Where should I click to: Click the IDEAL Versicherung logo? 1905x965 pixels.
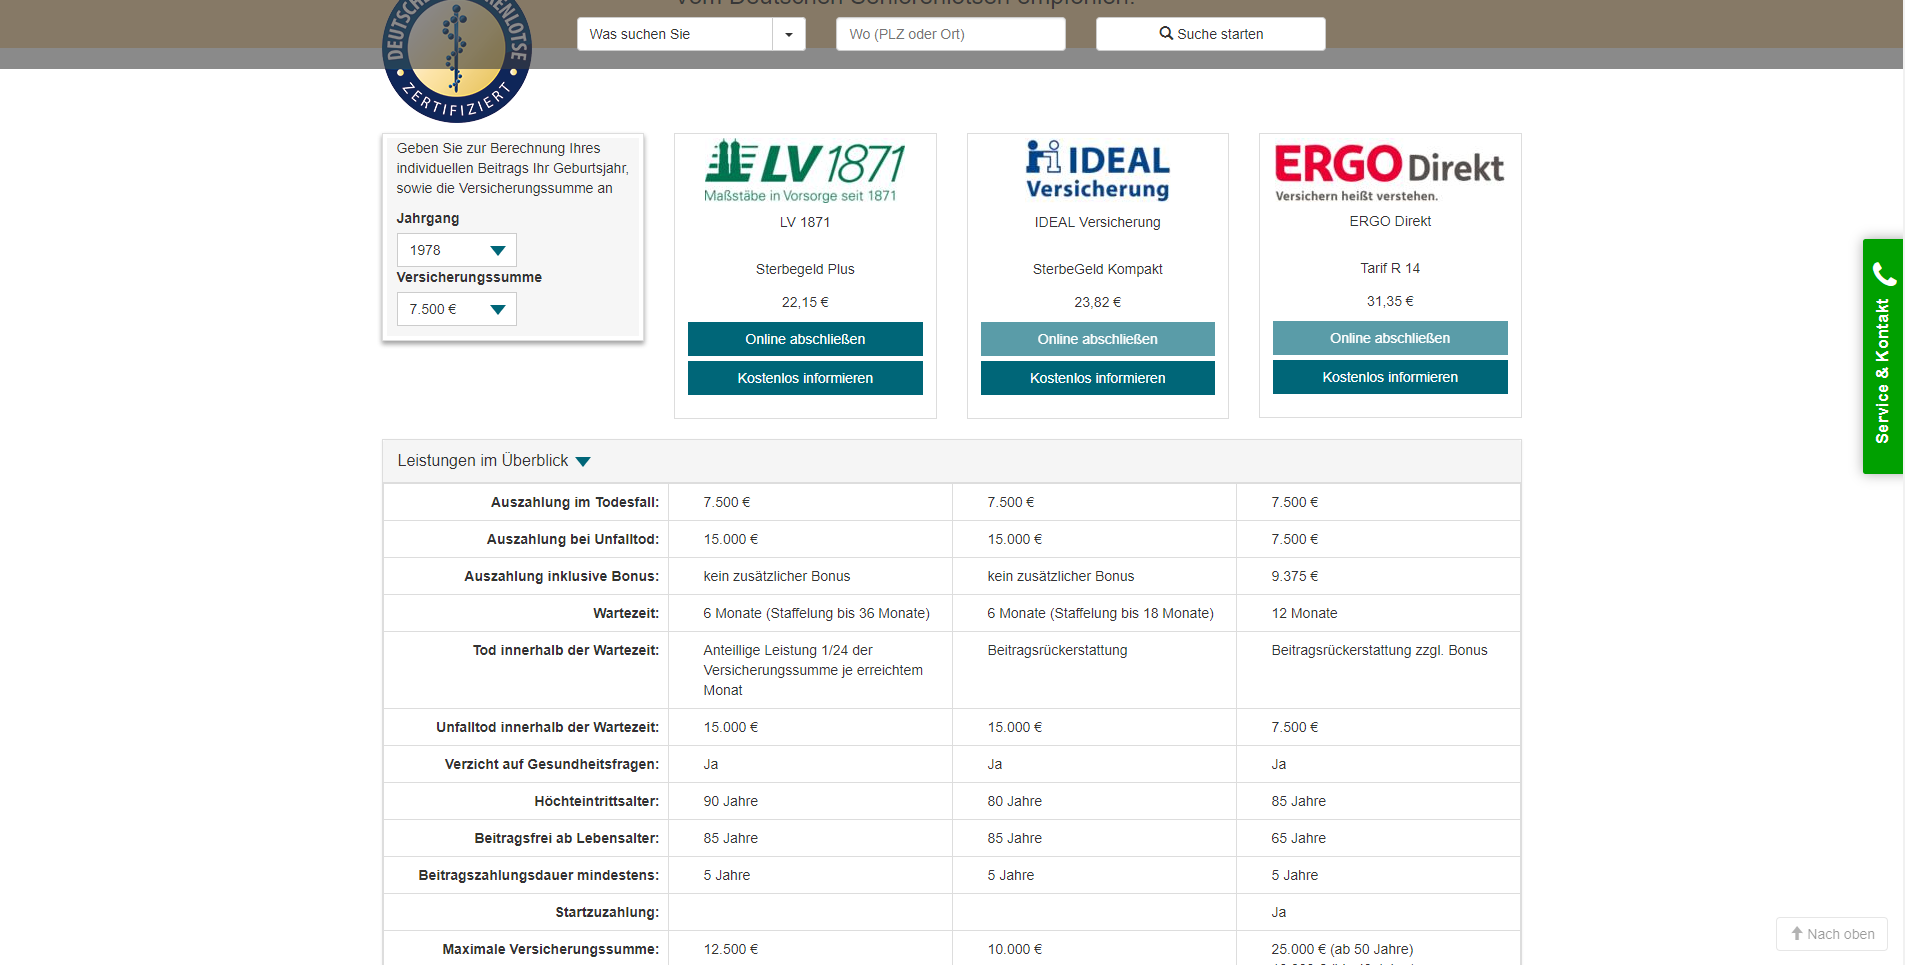1098,170
